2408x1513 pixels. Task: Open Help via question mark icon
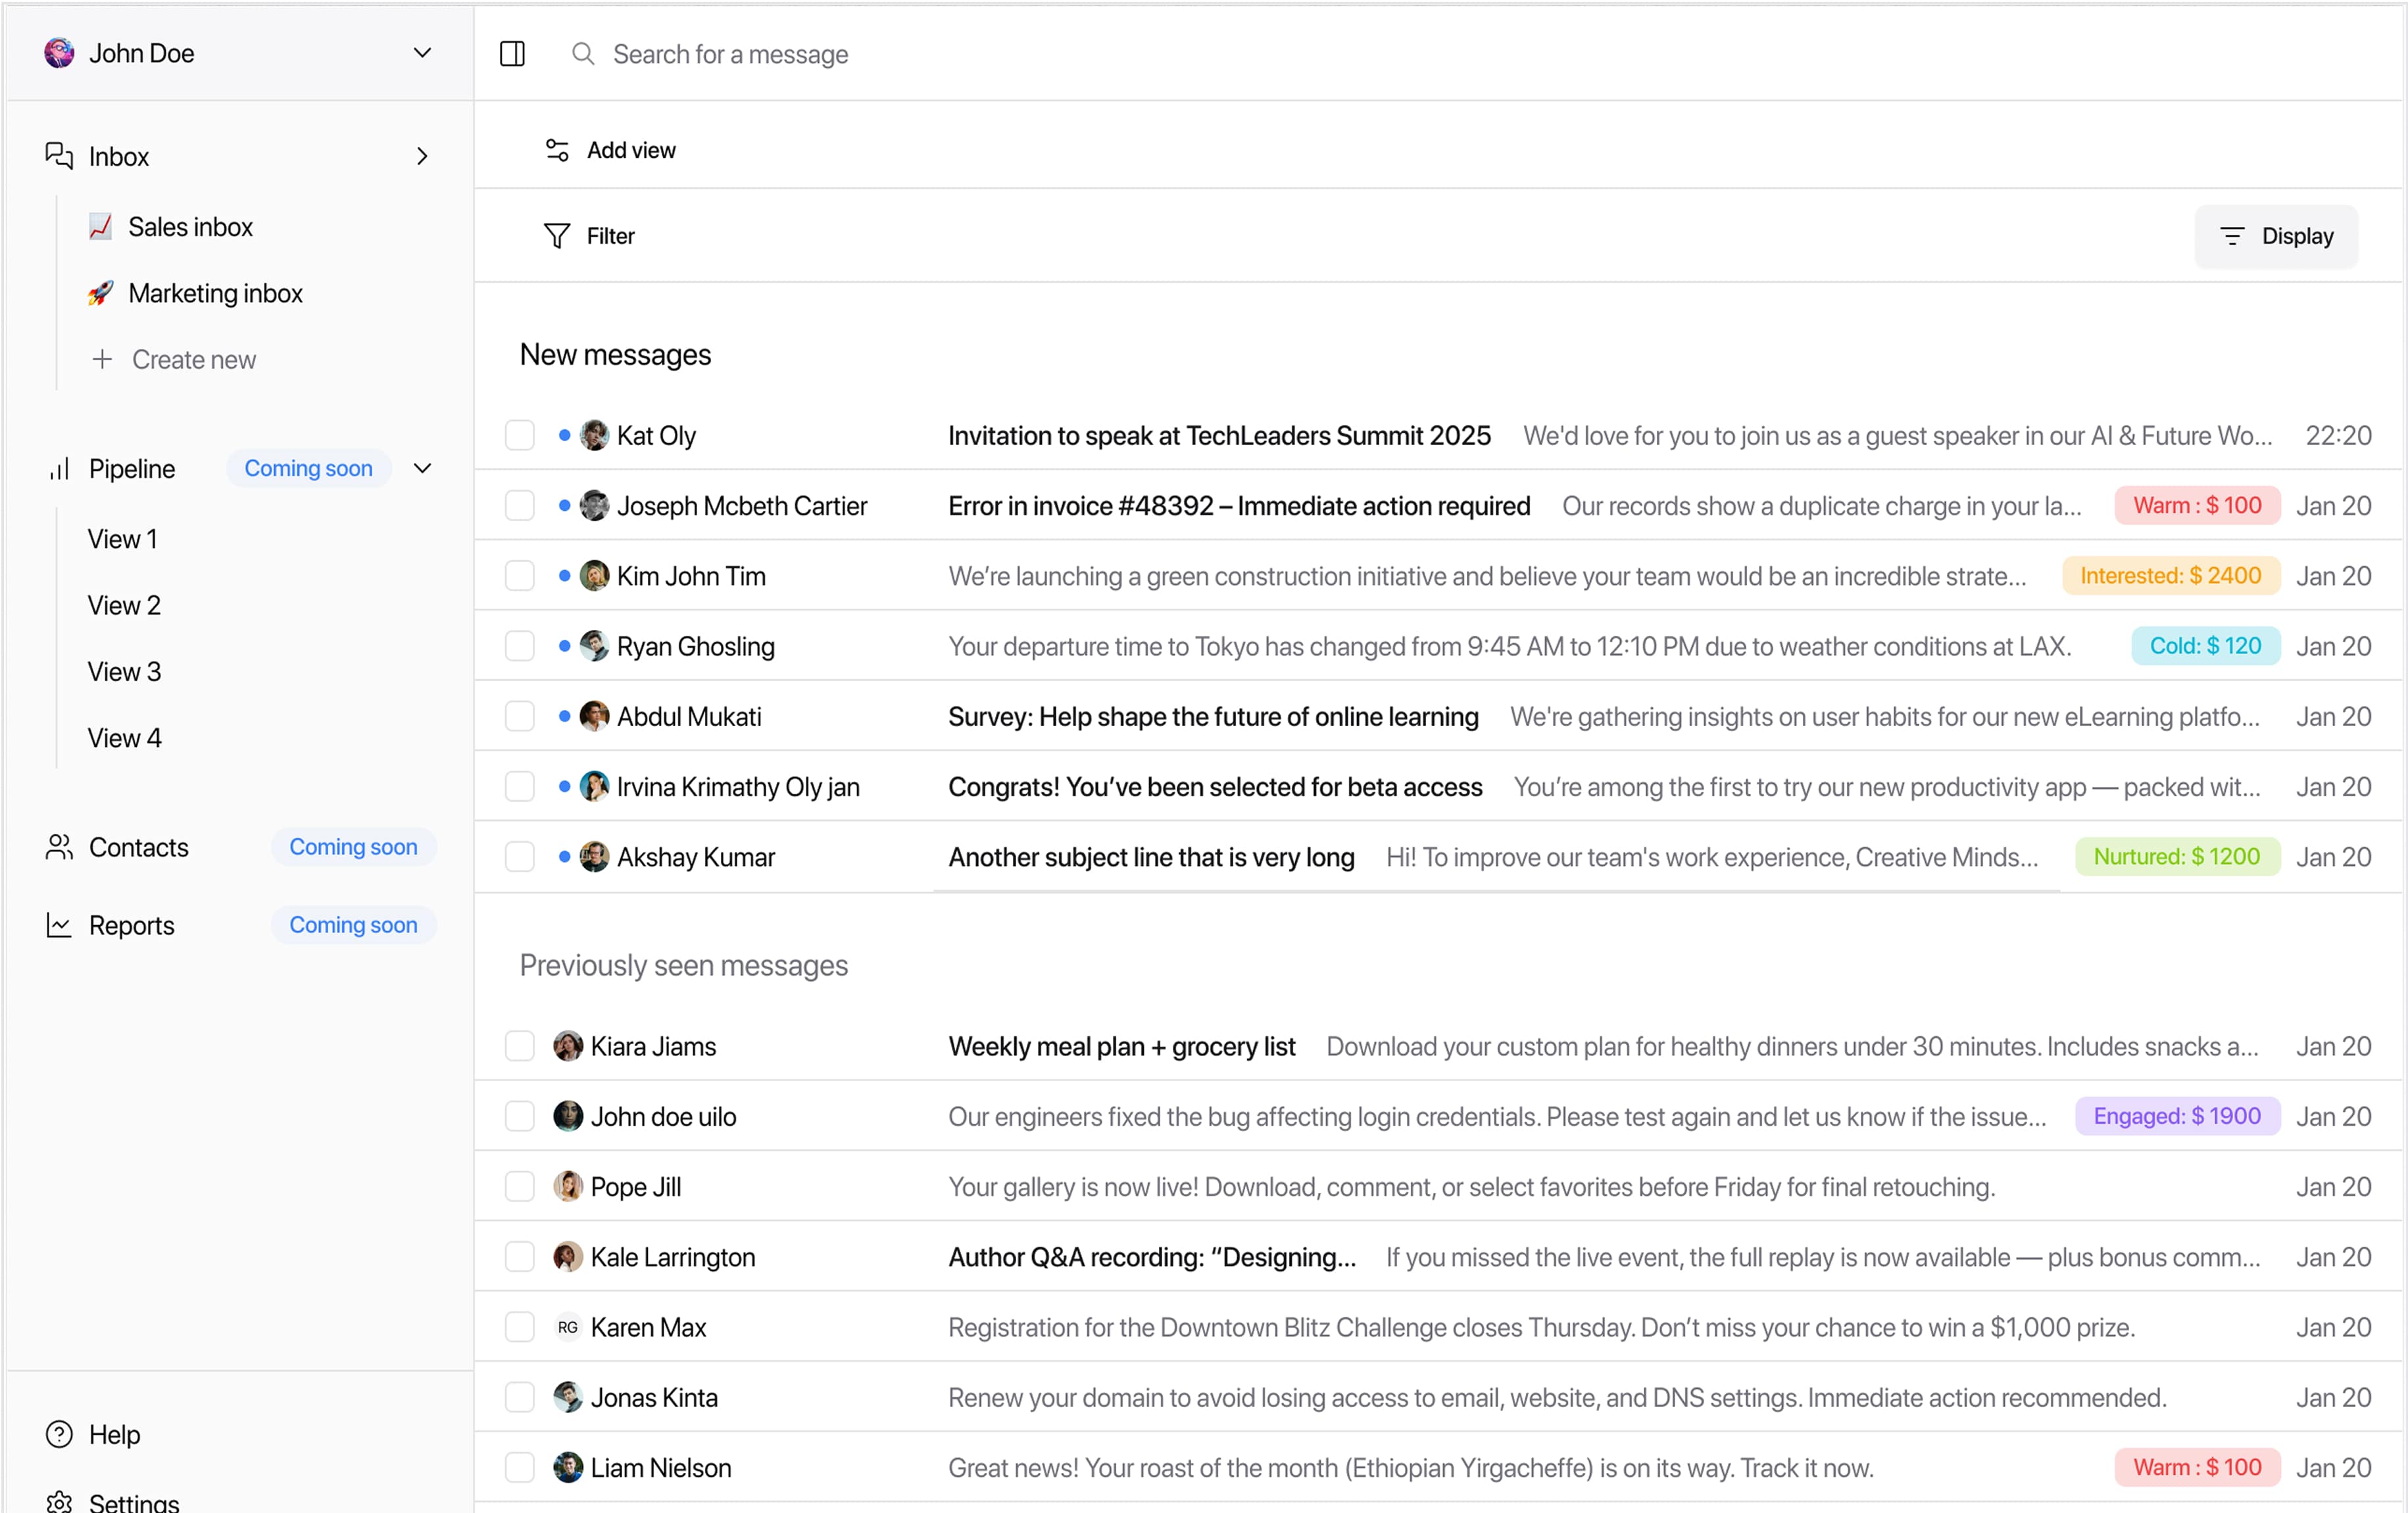point(59,1434)
